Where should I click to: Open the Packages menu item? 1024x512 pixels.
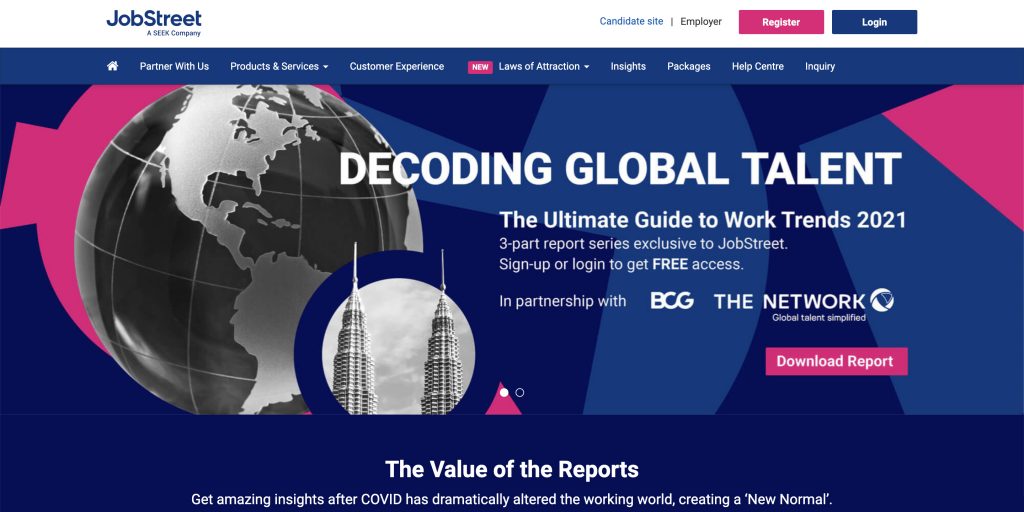point(688,66)
